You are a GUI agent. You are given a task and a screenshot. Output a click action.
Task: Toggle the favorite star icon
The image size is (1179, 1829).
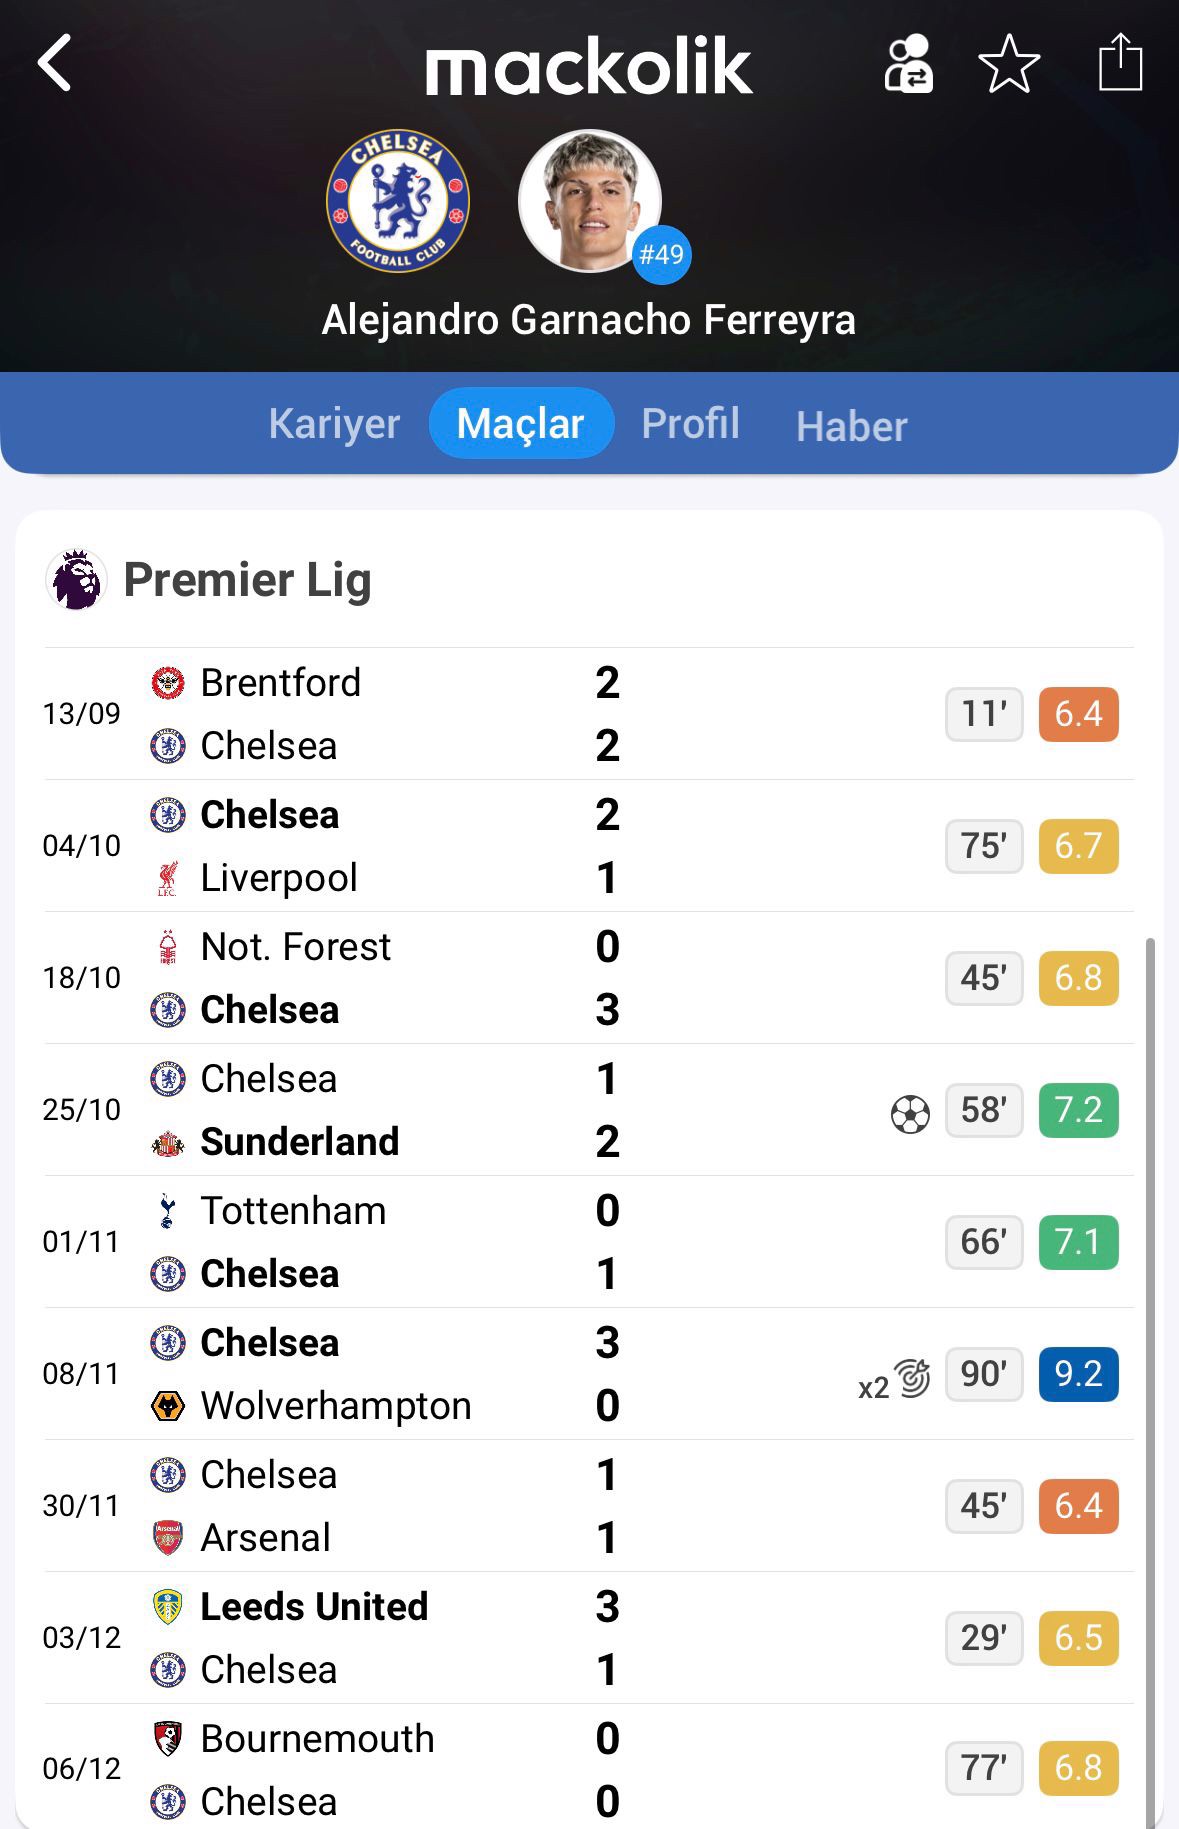(x=1009, y=64)
